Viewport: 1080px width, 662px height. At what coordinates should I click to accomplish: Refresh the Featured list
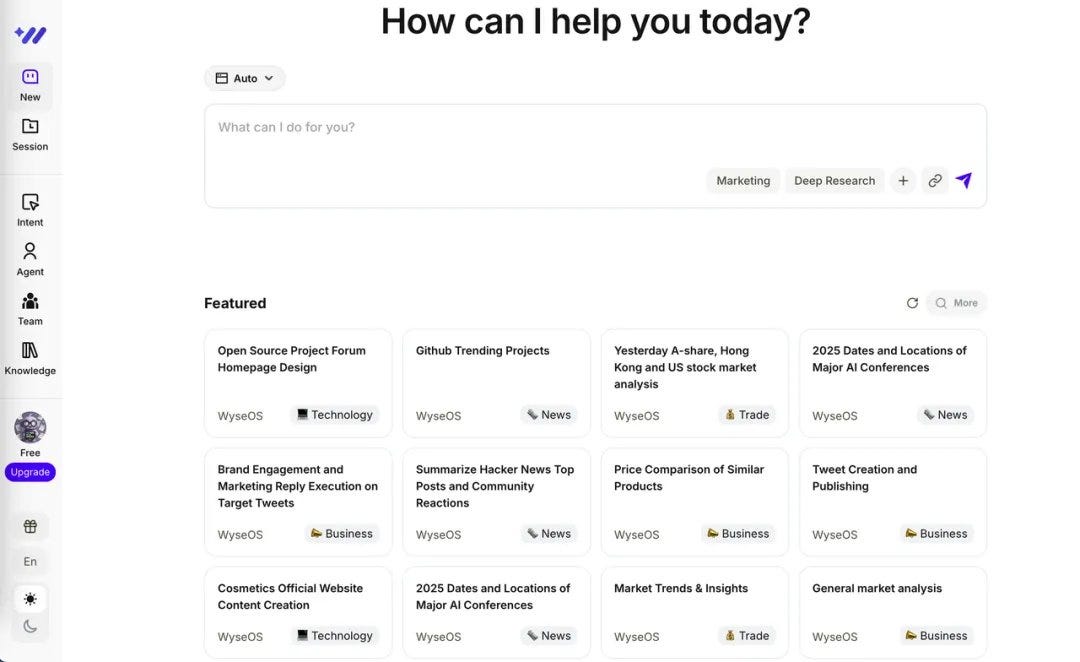point(912,302)
